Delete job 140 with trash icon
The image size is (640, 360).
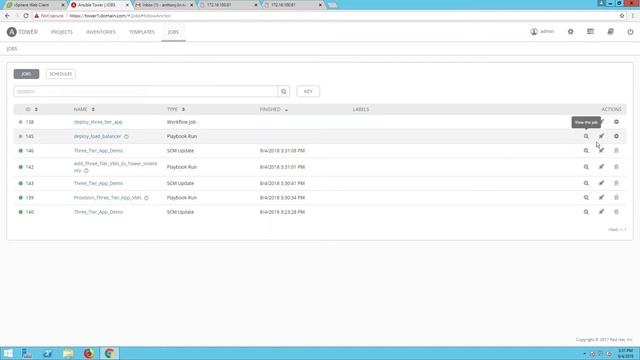pos(616,212)
